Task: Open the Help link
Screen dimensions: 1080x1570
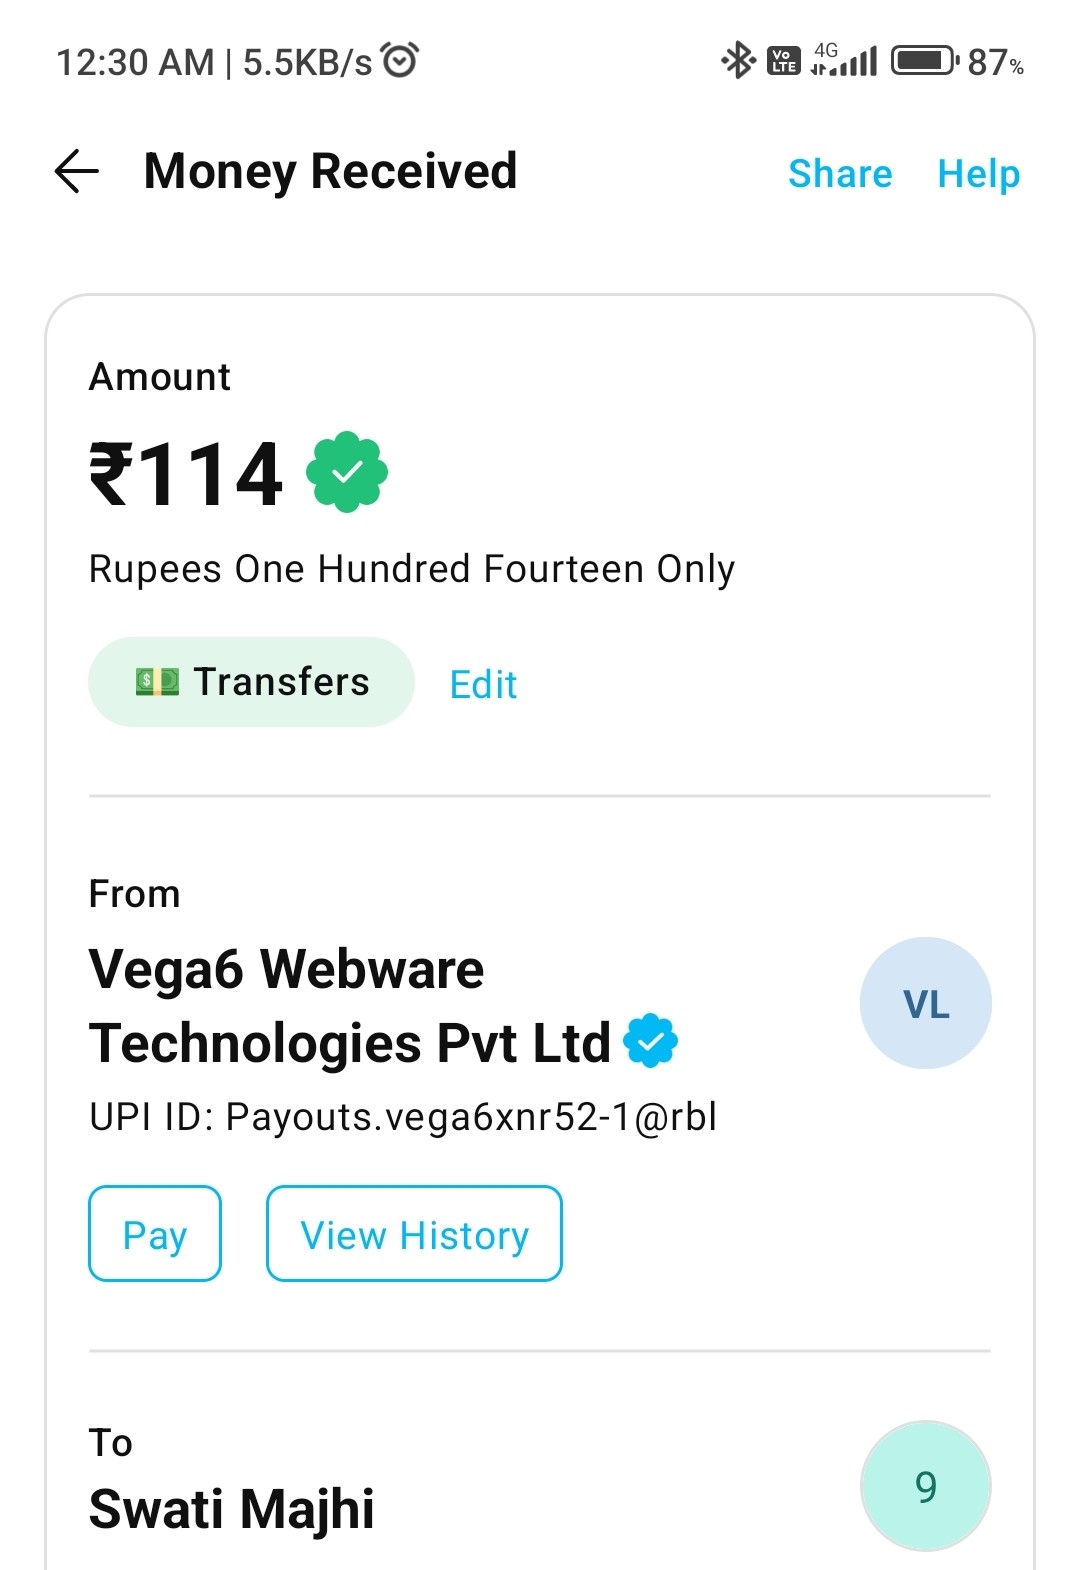Action: pyautogui.click(x=978, y=174)
